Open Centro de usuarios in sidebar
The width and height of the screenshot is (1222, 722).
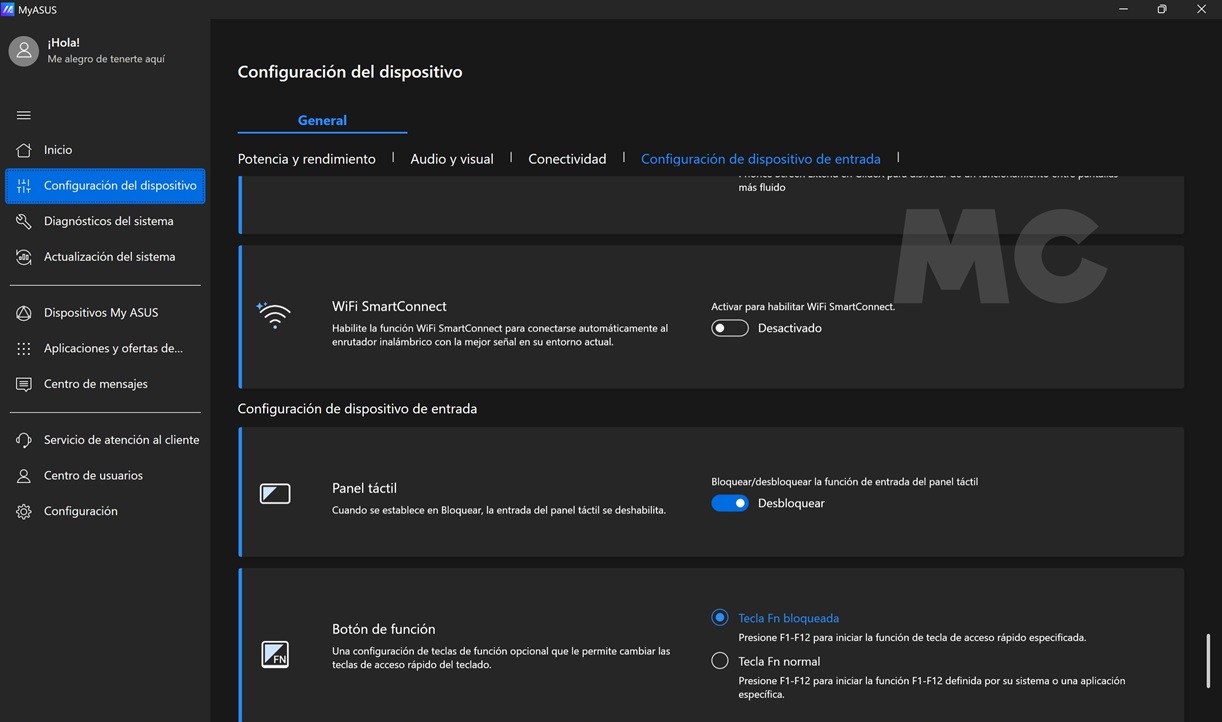pyautogui.click(x=93, y=475)
